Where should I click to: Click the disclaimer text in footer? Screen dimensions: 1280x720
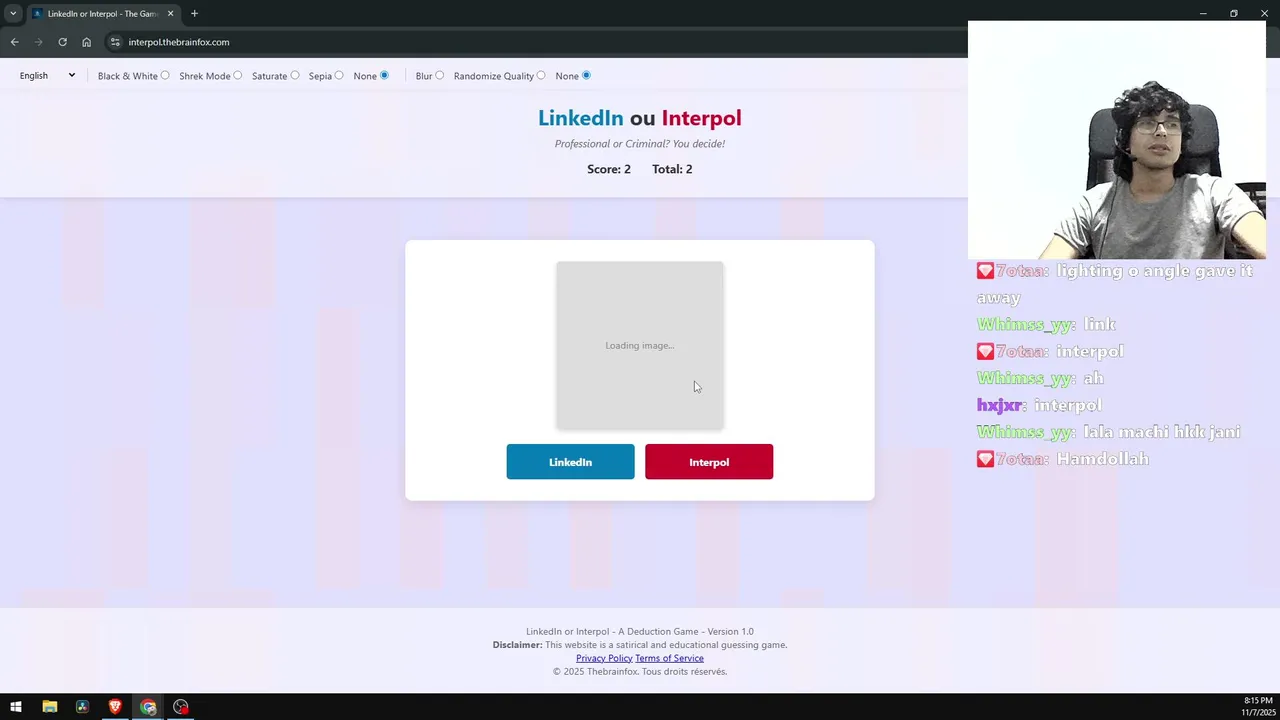click(640, 645)
